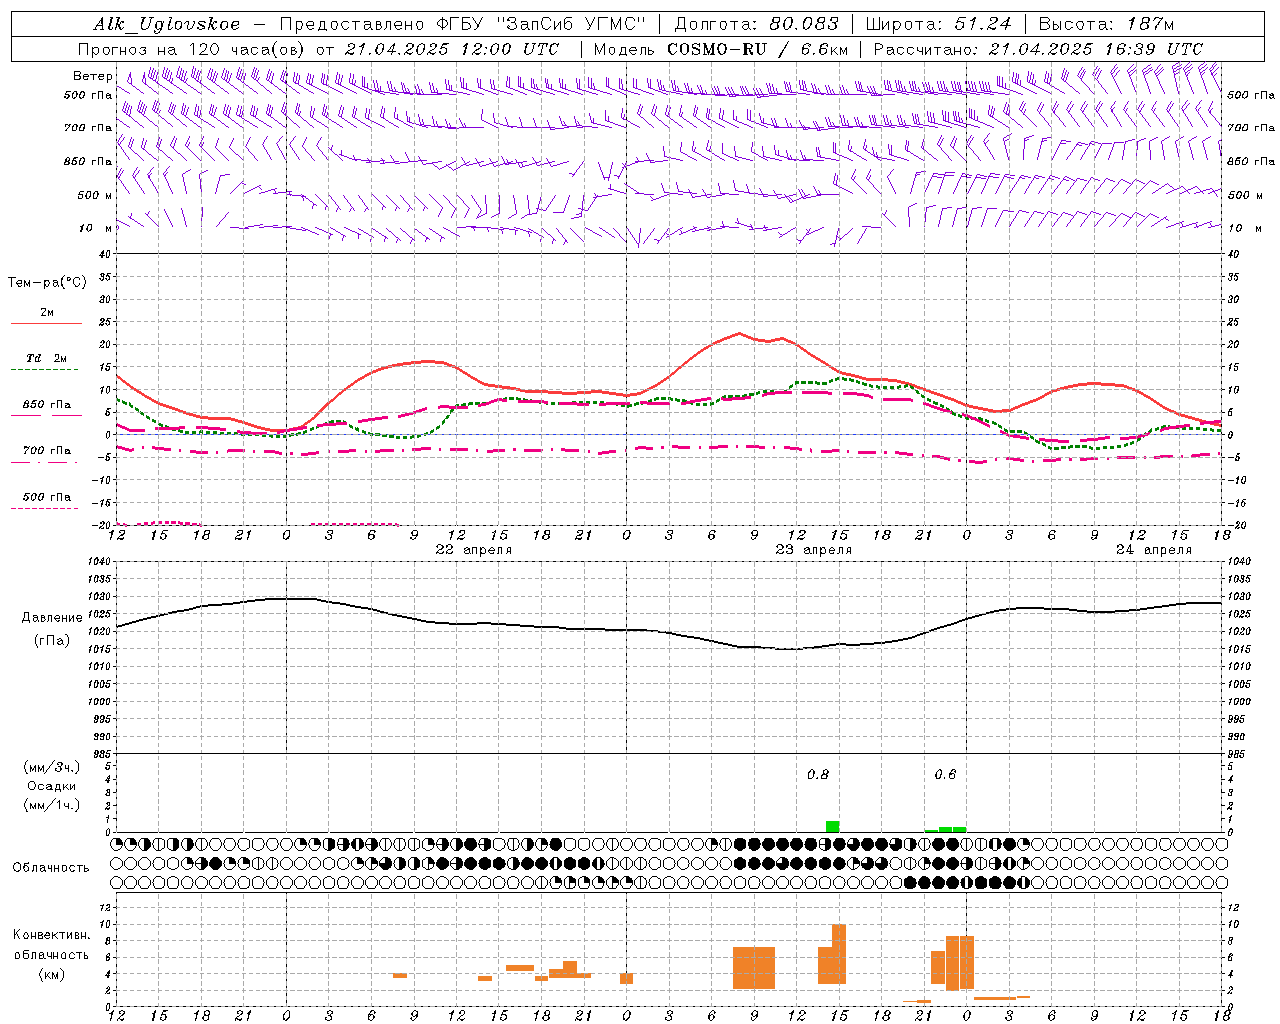Select 'Прогноз на 120 часа(ов)' text
Viewport: 1280px width, 1024px height.
click(x=191, y=49)
